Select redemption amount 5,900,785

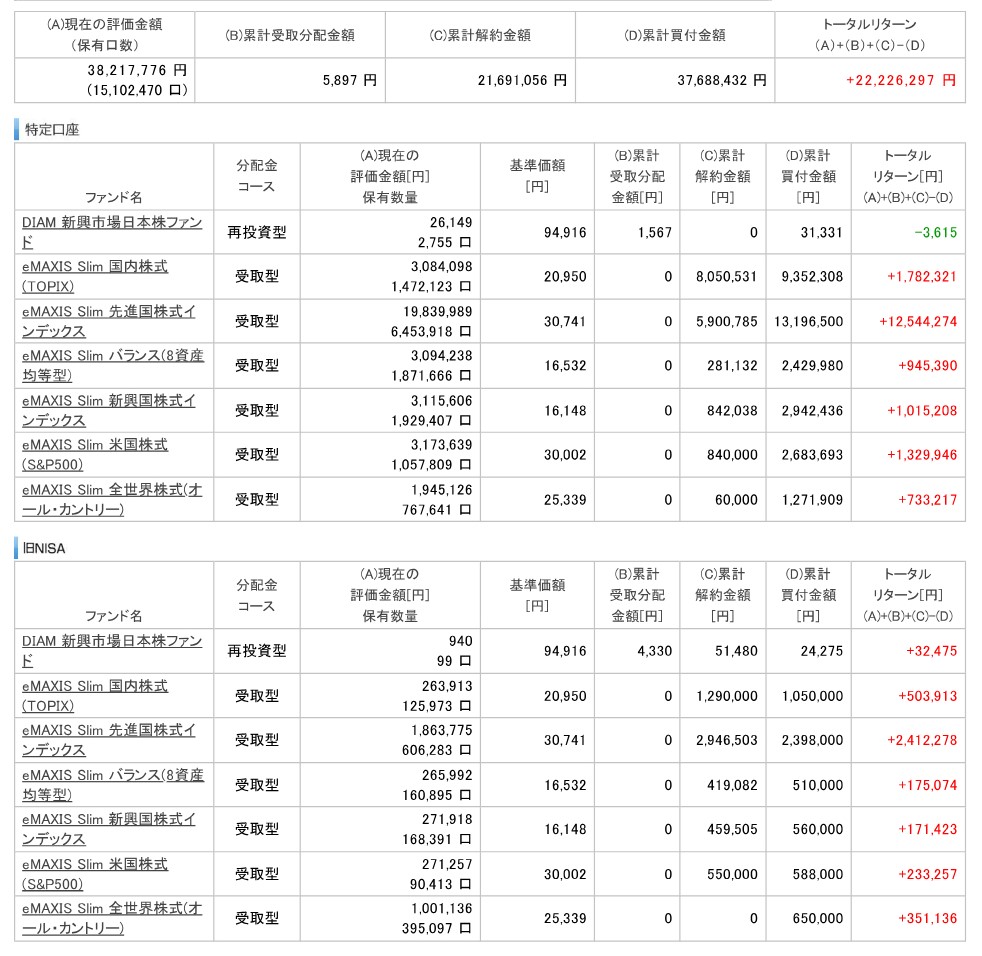(726, 321)
